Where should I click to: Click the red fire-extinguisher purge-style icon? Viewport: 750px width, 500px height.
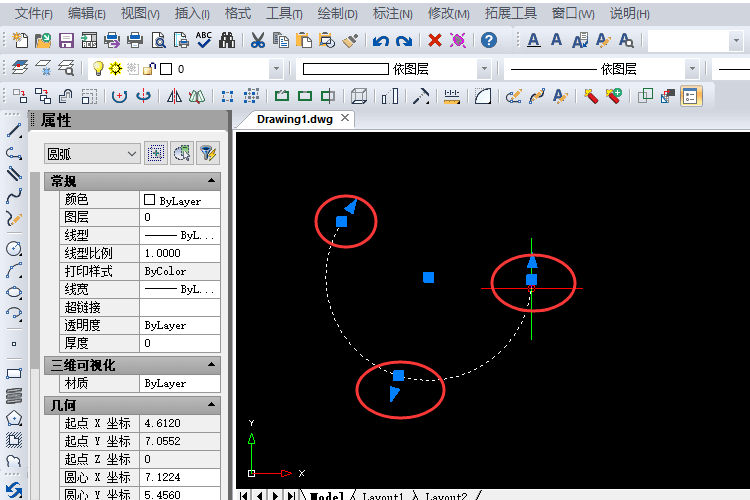(591, 96)
